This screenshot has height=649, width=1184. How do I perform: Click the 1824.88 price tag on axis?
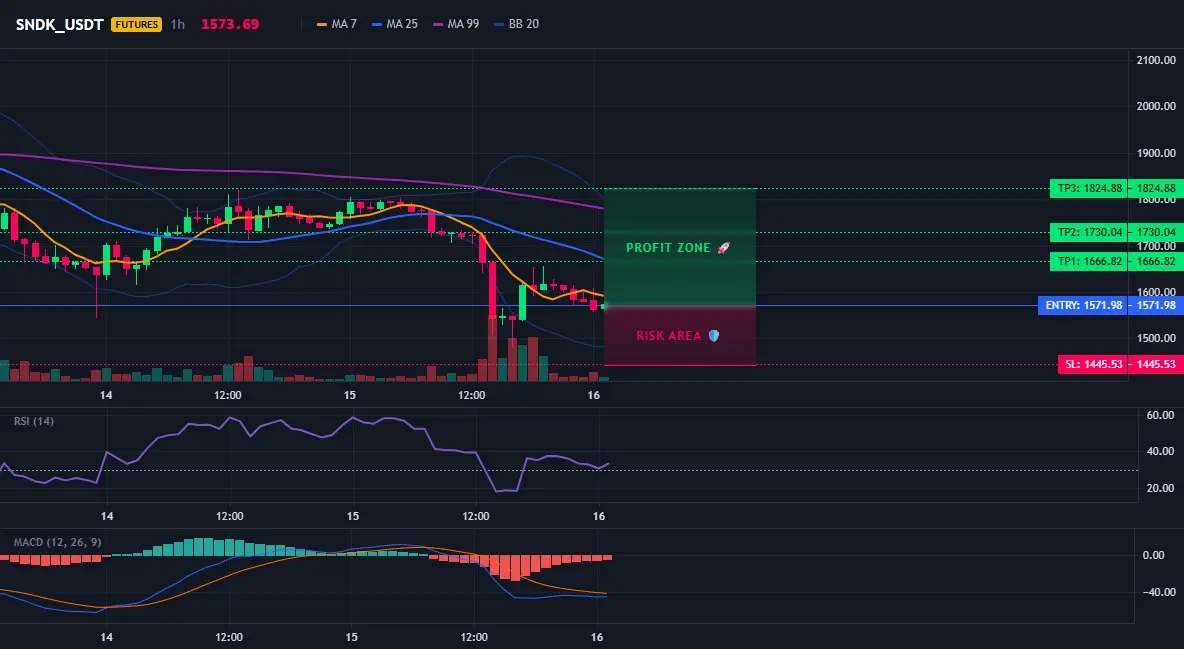pos(1156,188)
